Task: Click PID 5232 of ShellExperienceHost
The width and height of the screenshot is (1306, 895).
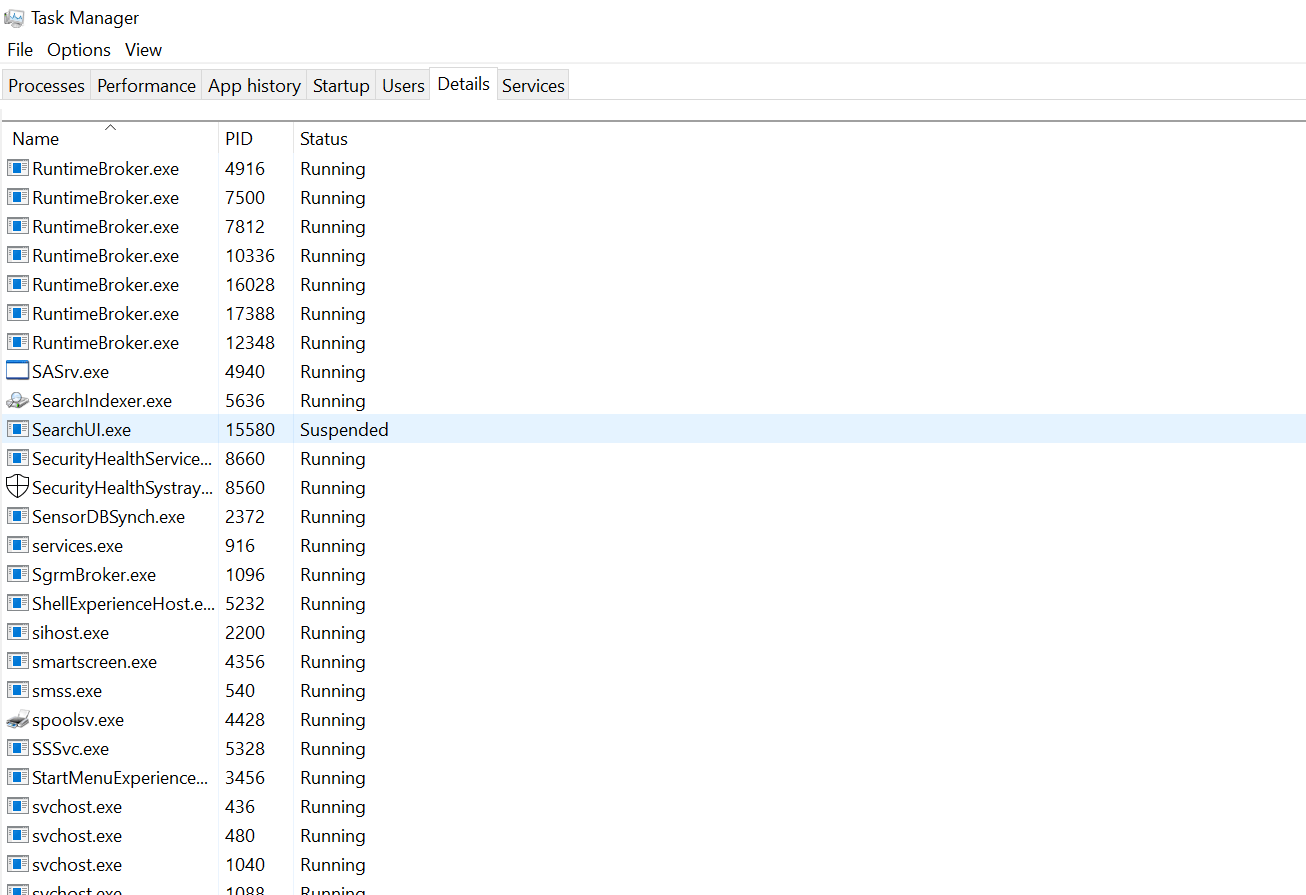Action: pos(245,604)
